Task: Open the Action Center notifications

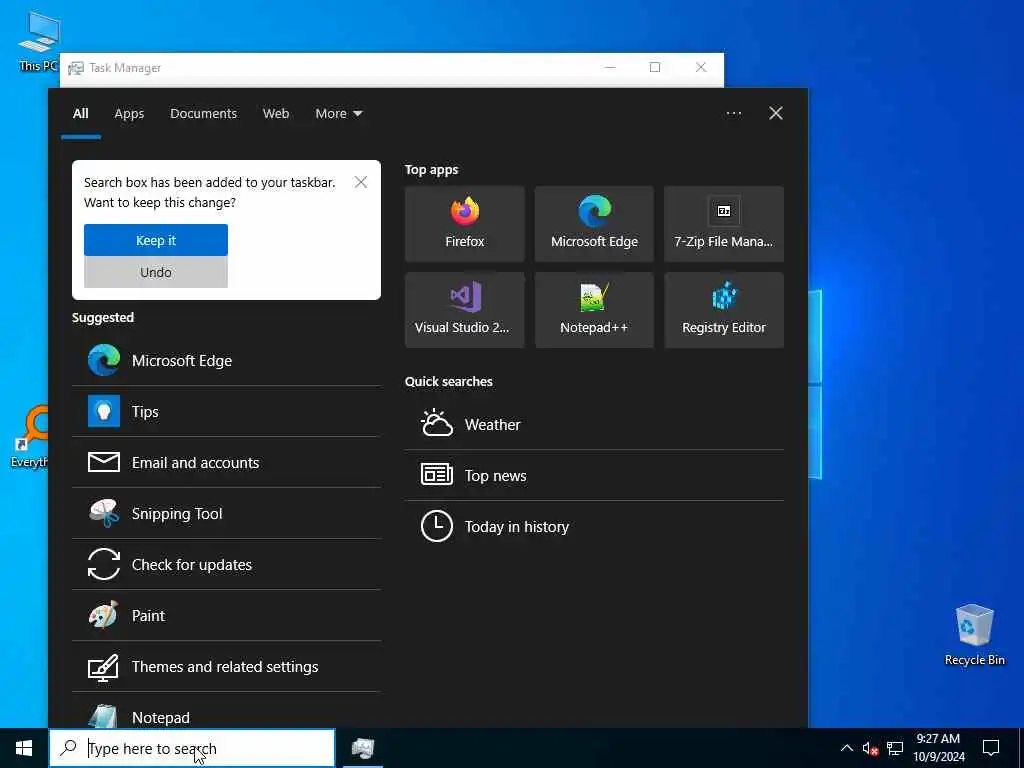Action: [x=991, y=748]
